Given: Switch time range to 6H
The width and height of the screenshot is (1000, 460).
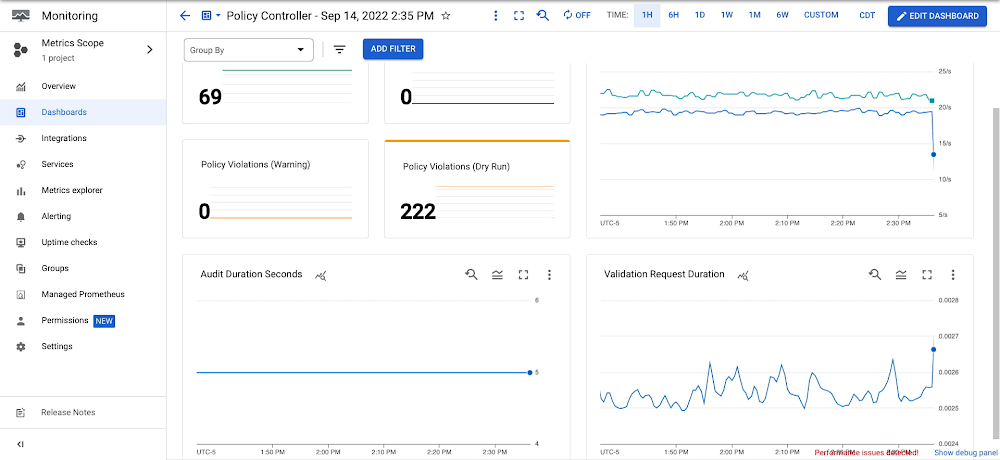Looking at the screenshot, I should (x=674, y=16).
